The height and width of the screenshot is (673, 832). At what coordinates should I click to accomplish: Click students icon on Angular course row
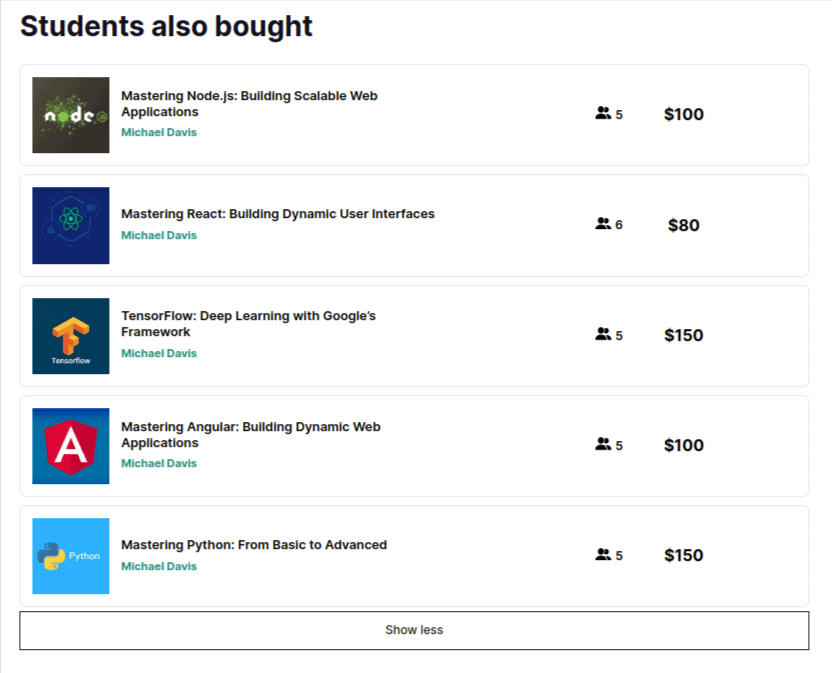pos(603,445)
